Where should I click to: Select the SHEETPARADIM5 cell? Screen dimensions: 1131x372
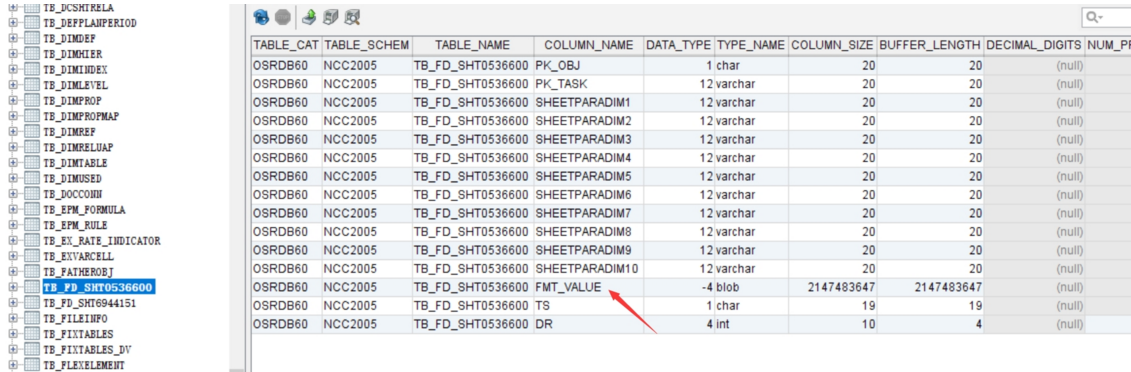[588, 176]
